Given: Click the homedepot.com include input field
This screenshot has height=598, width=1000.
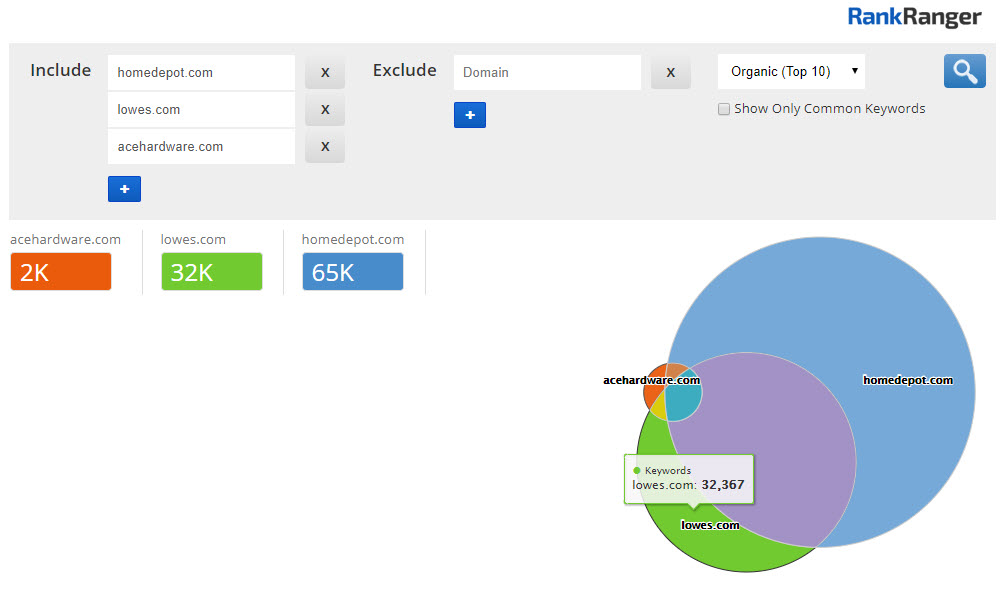Looking at the screenshot, I should pos(201,72).
